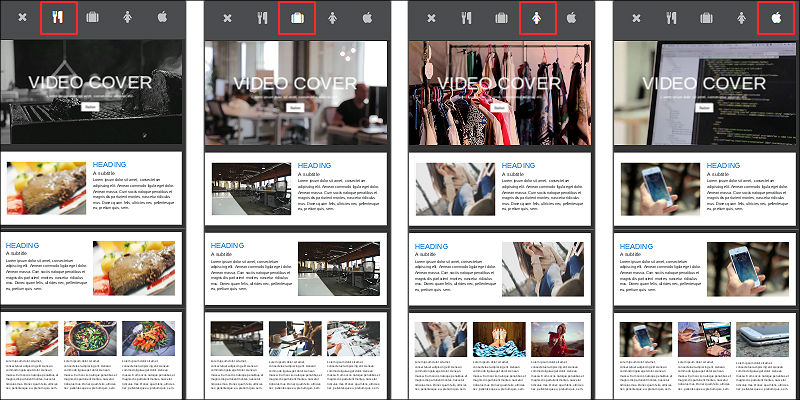Click VIDEO COVER title over the code monitor
The image size is (800, 400).
[704, 84]
